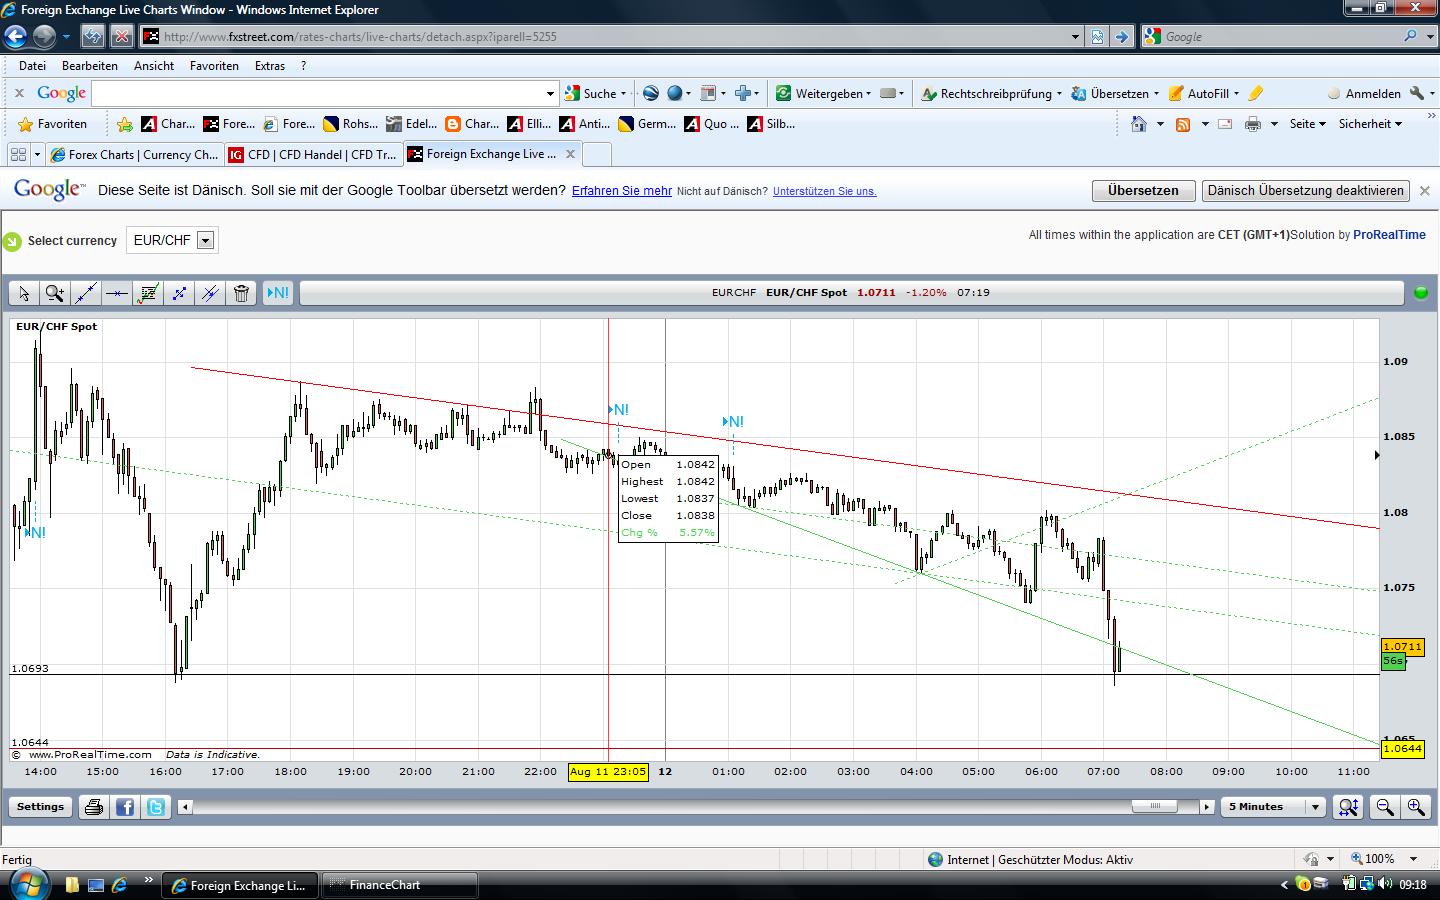This screenshot has width=1440, height=900.
Task: Click the chart scrollbar right arrow
Action: [1207, 807]
